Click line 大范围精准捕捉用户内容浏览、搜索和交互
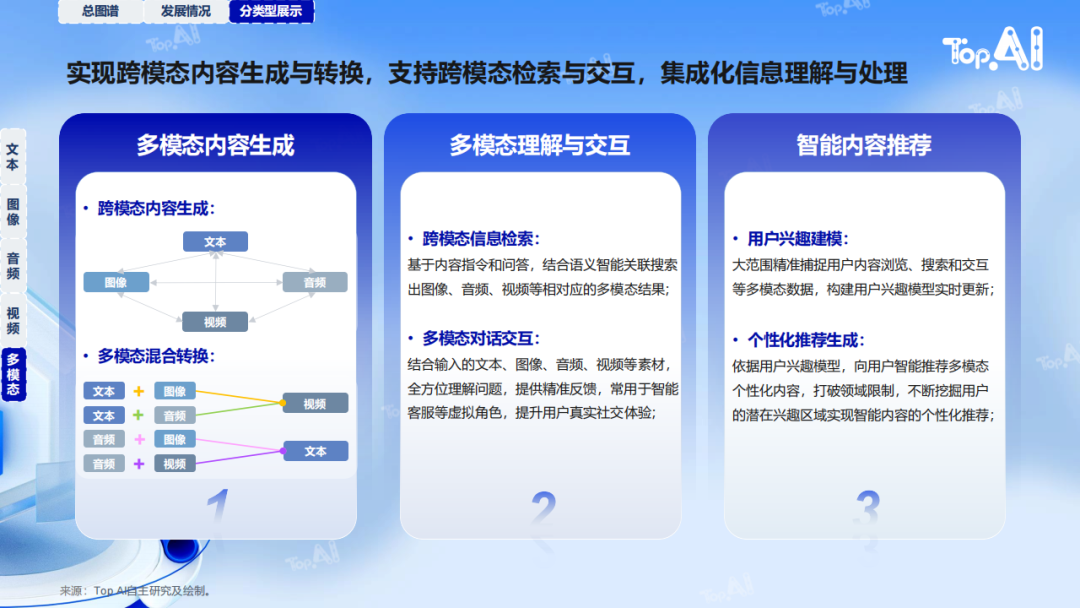 point(860,265)
